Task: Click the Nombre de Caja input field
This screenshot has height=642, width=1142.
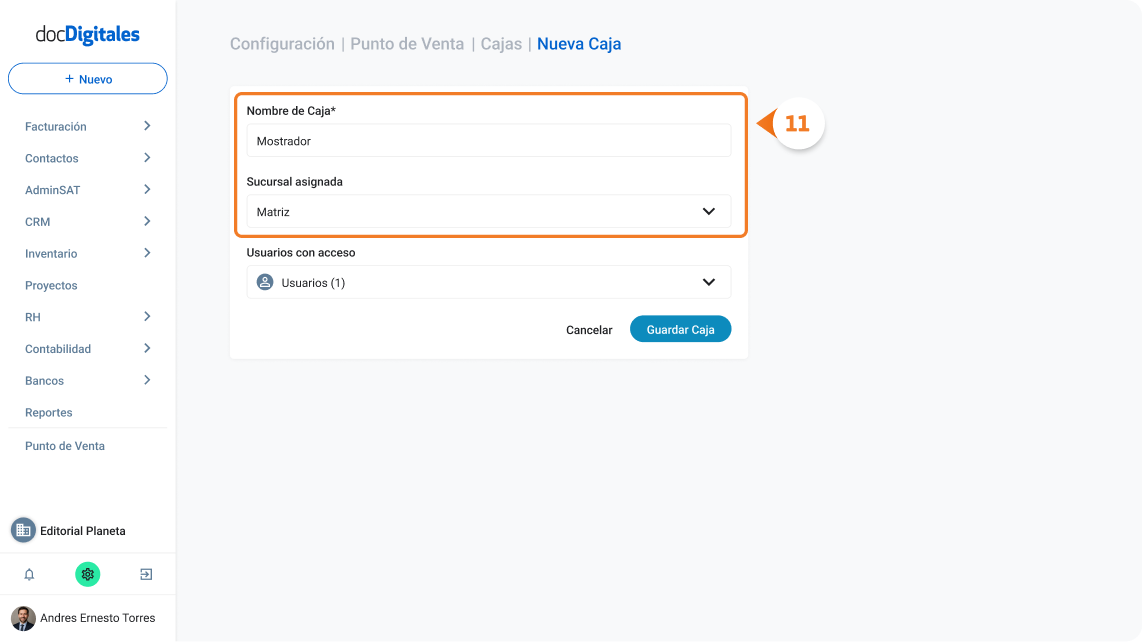Action: click(489, 141)
